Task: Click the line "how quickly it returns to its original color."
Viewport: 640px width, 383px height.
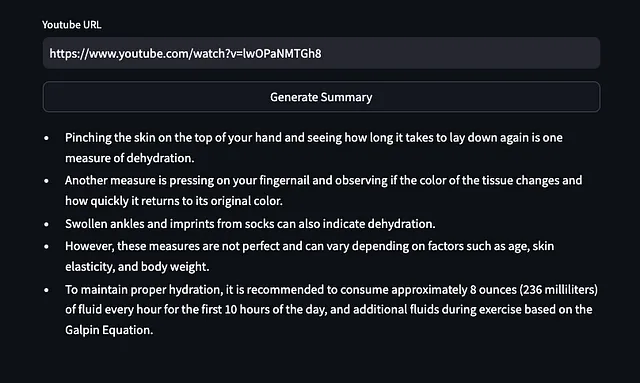Action: (x=173, y=201)
